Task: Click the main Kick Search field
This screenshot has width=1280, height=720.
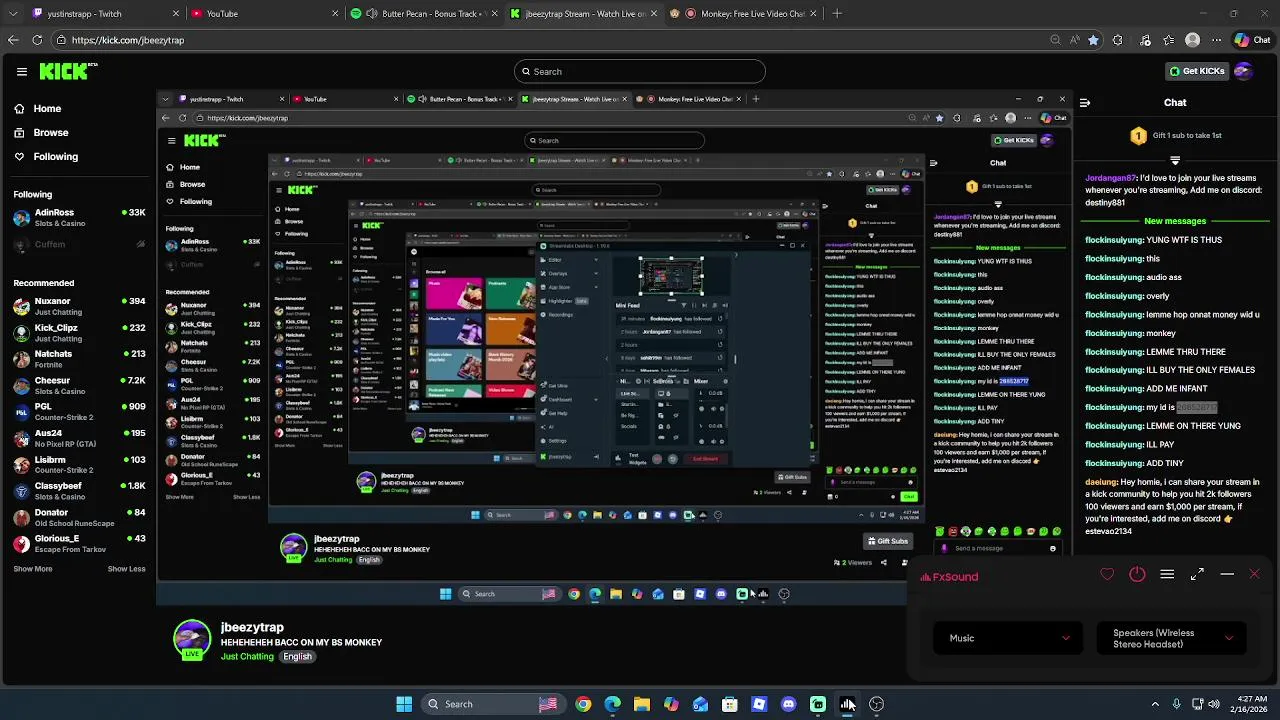Action: click(640, 71)
